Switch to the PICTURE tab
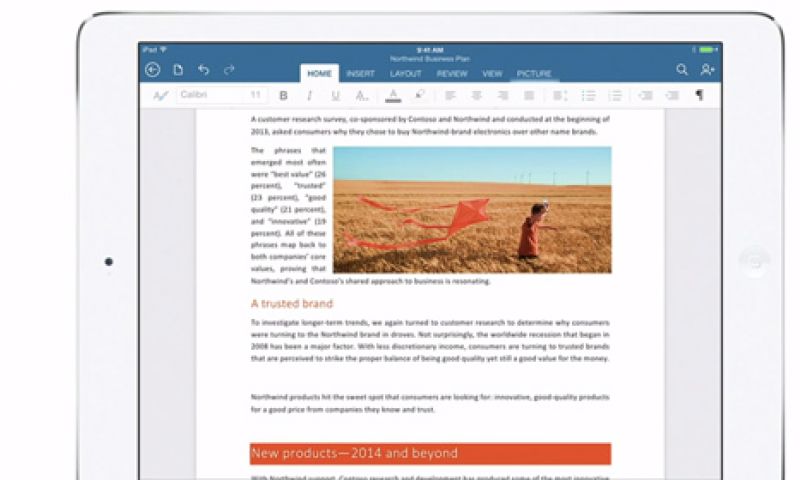Viewport: 800px width, 480px height. [534, 74]
